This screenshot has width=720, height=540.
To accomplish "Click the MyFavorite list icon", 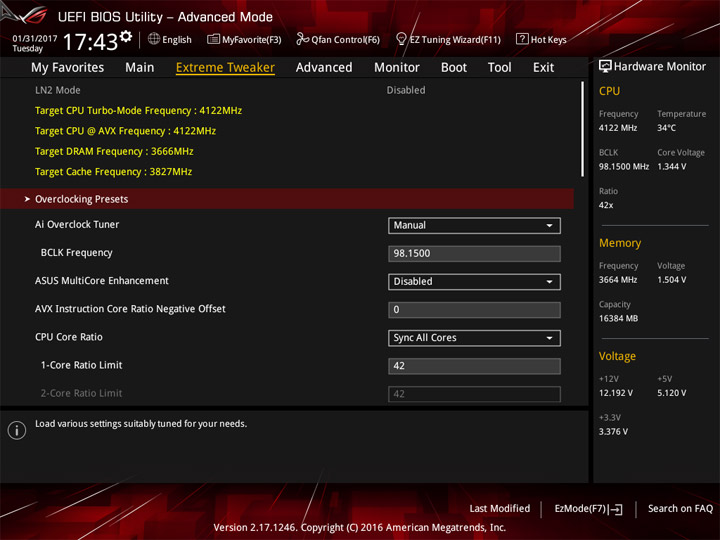I will point(213,39).
